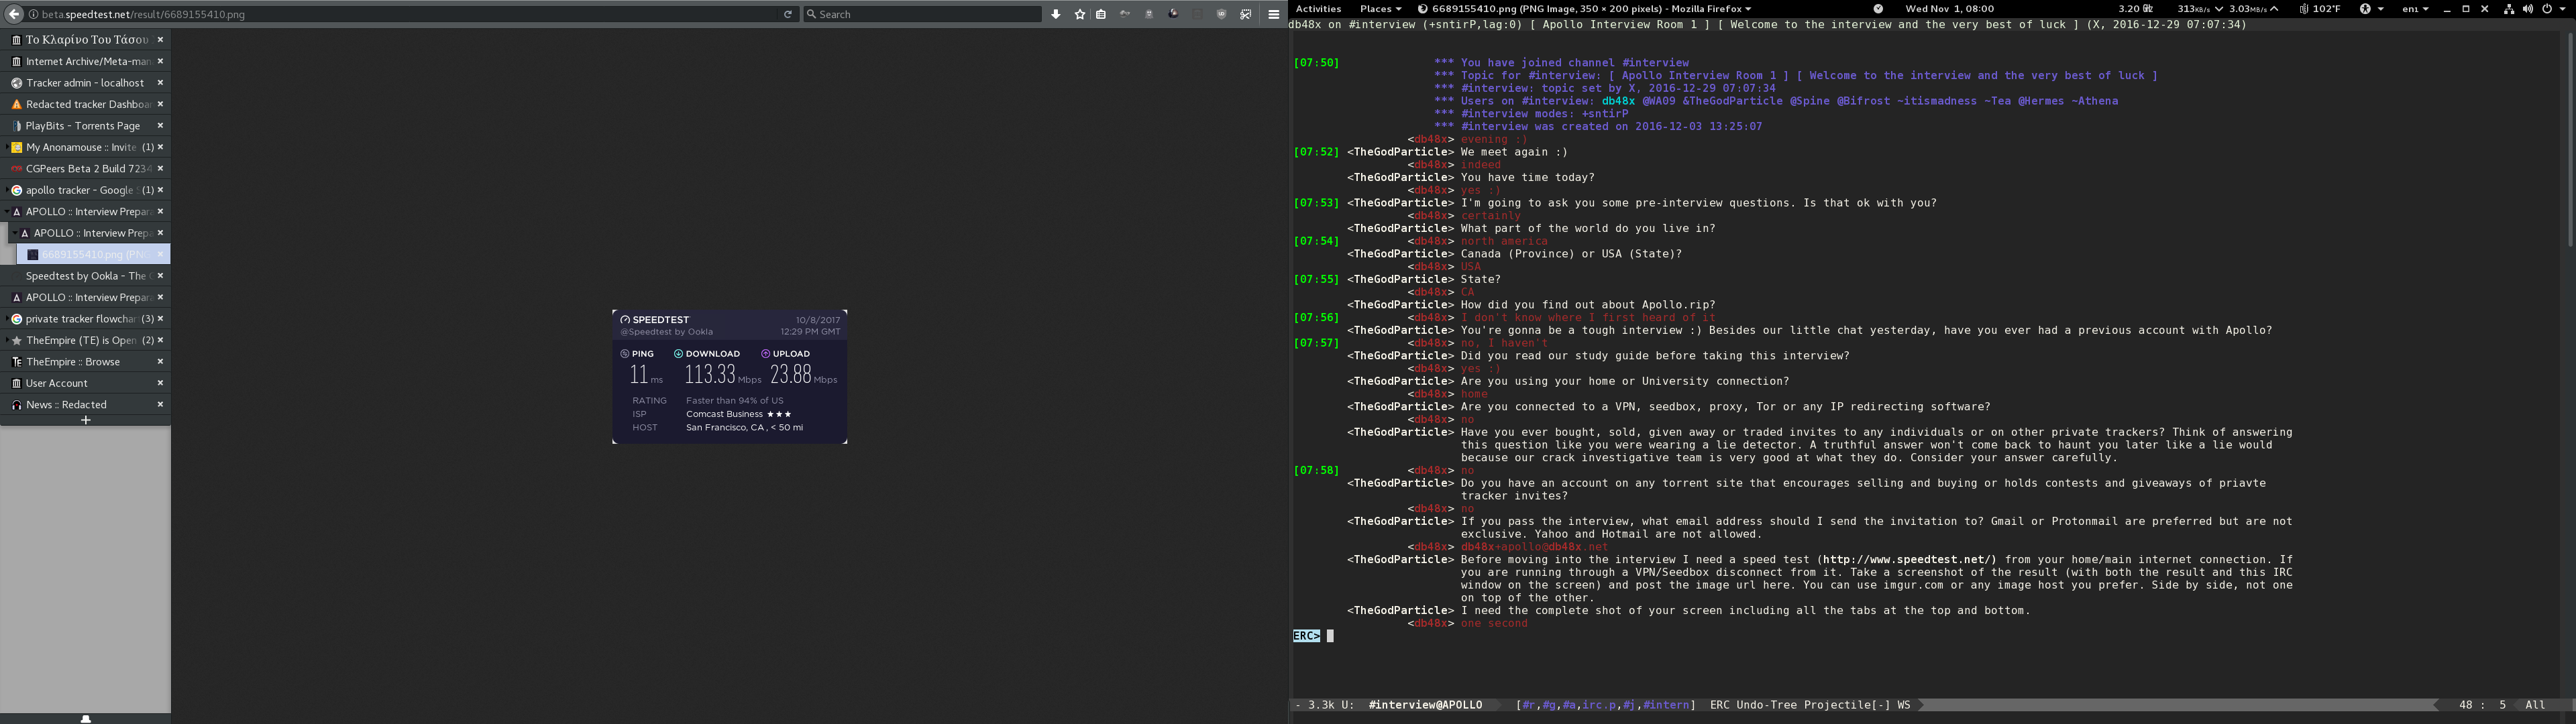The width and height of the screenshot is (2576, 724).
Task: Open the Places menu in top bar
Action: tap(1380, 8)
